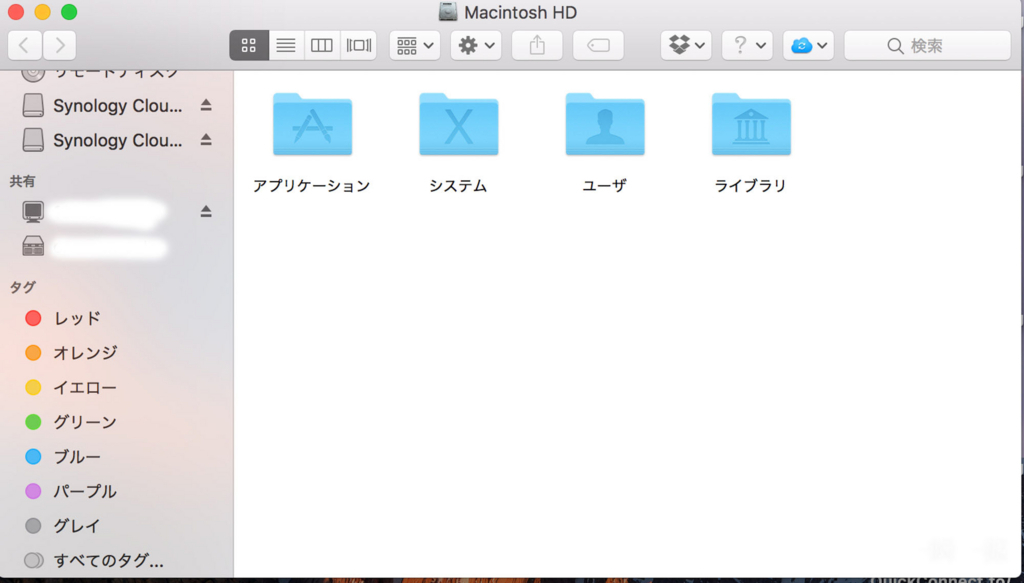This screenshot has height=583, width=1024.
Task: Open the cloud sync toolbar menu
Action: pyautogui.click(x=808, y=45)
